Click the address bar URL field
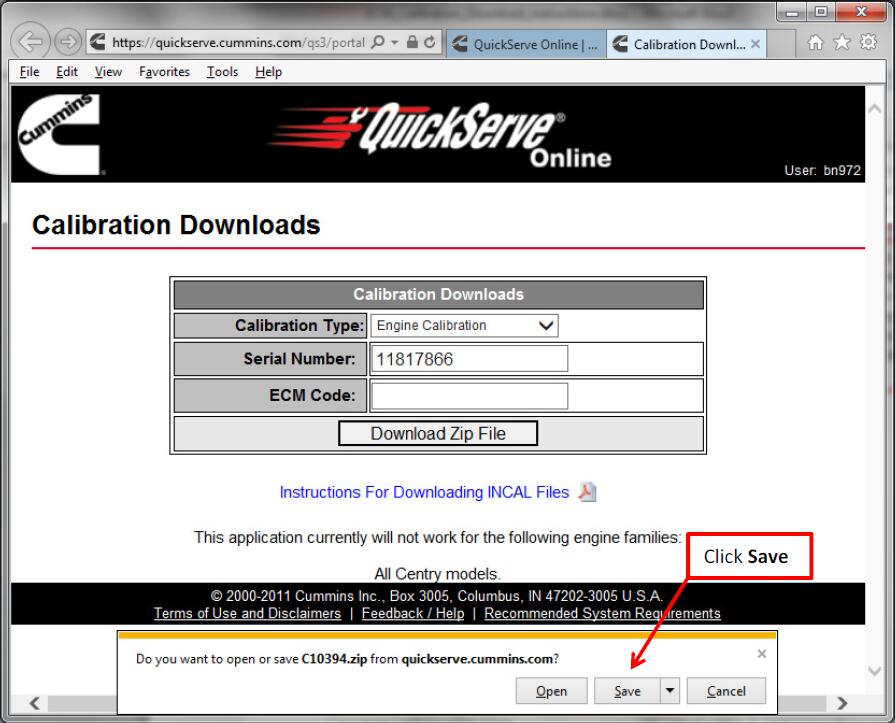The height and width of the screenshot is (723, 895). [x=238, y=43]
